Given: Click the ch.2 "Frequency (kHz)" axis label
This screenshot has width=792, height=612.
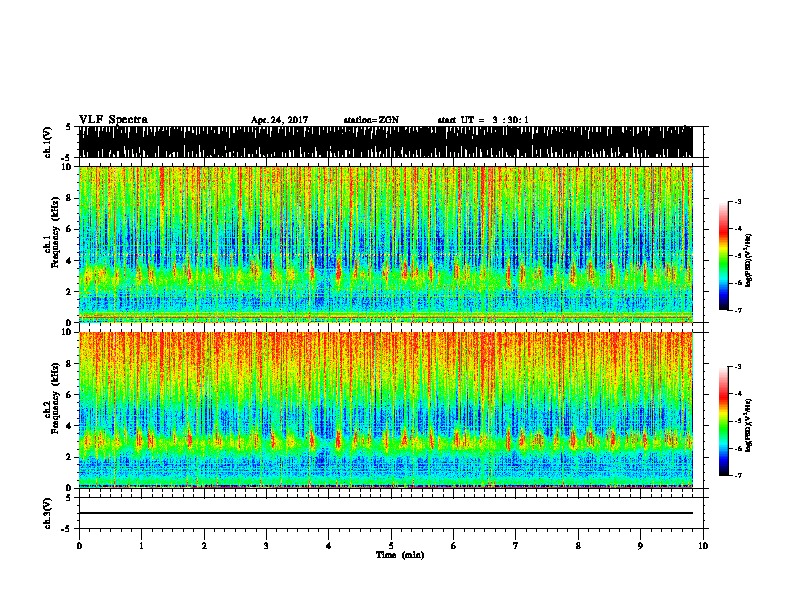Looking at the screenshot, I should pos(55,399).
